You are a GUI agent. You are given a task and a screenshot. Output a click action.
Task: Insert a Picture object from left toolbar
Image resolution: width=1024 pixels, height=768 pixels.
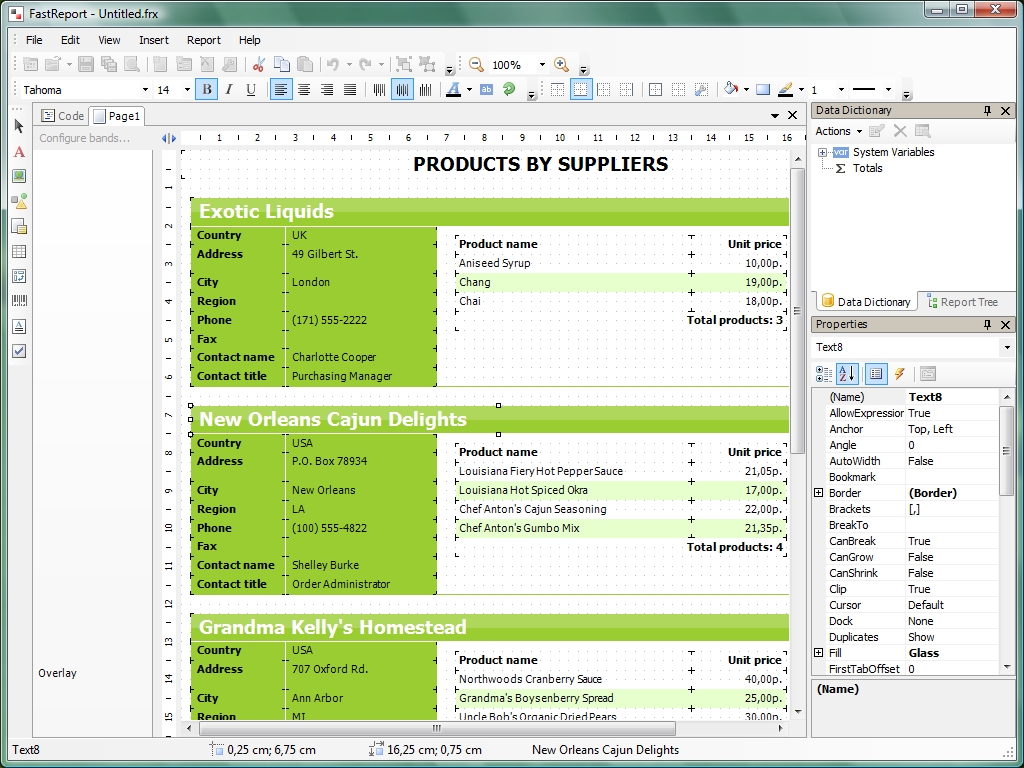(19, 176)
